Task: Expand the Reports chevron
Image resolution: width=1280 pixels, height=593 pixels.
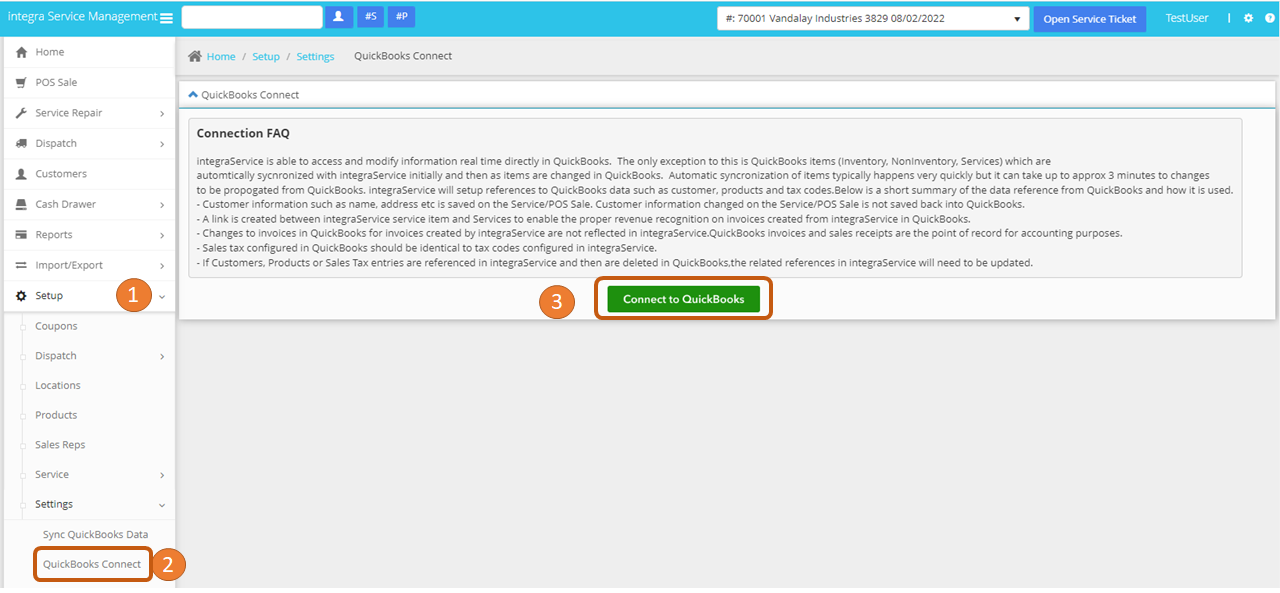Action: [162, 236]
